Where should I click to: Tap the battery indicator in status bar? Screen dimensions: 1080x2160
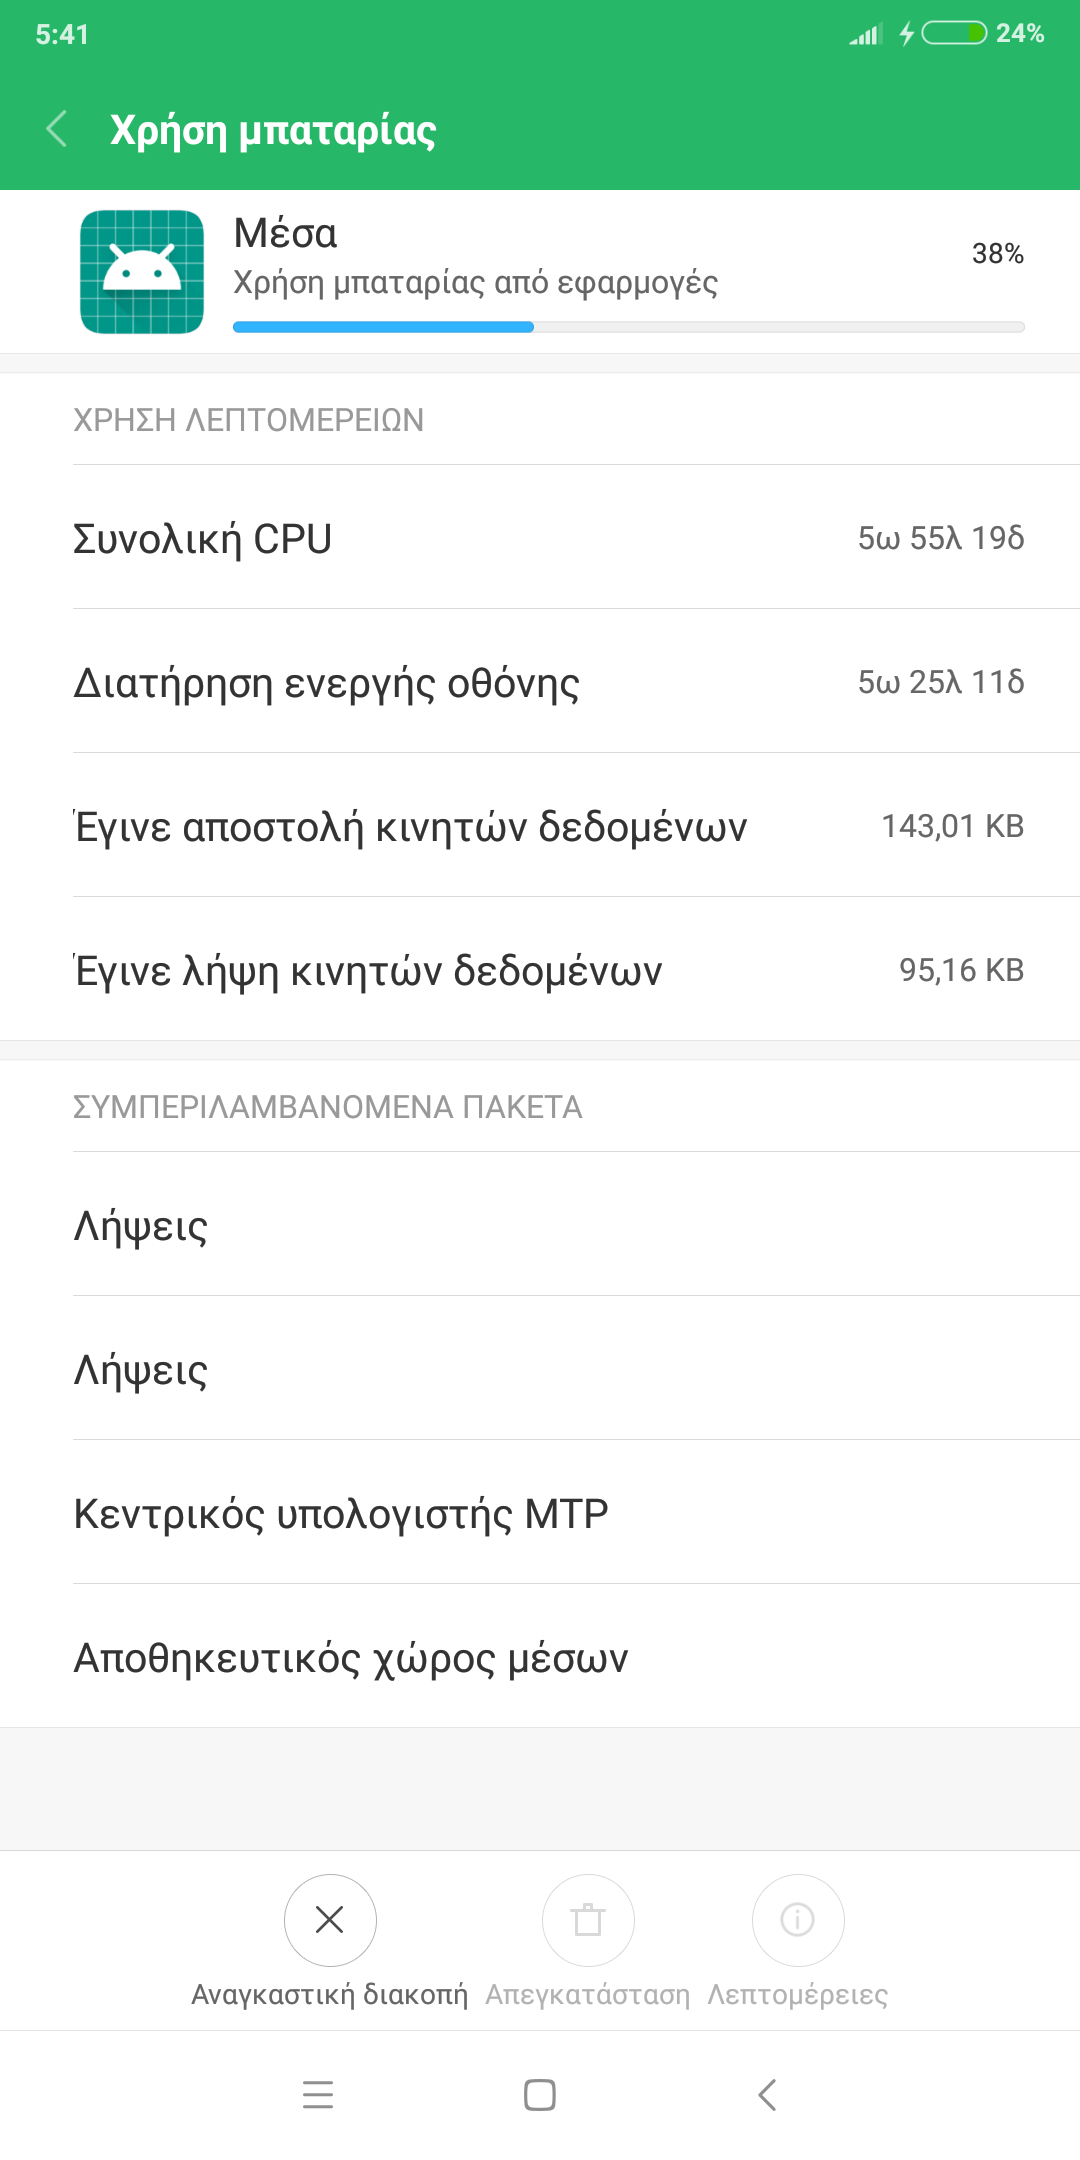coord(954,33)
